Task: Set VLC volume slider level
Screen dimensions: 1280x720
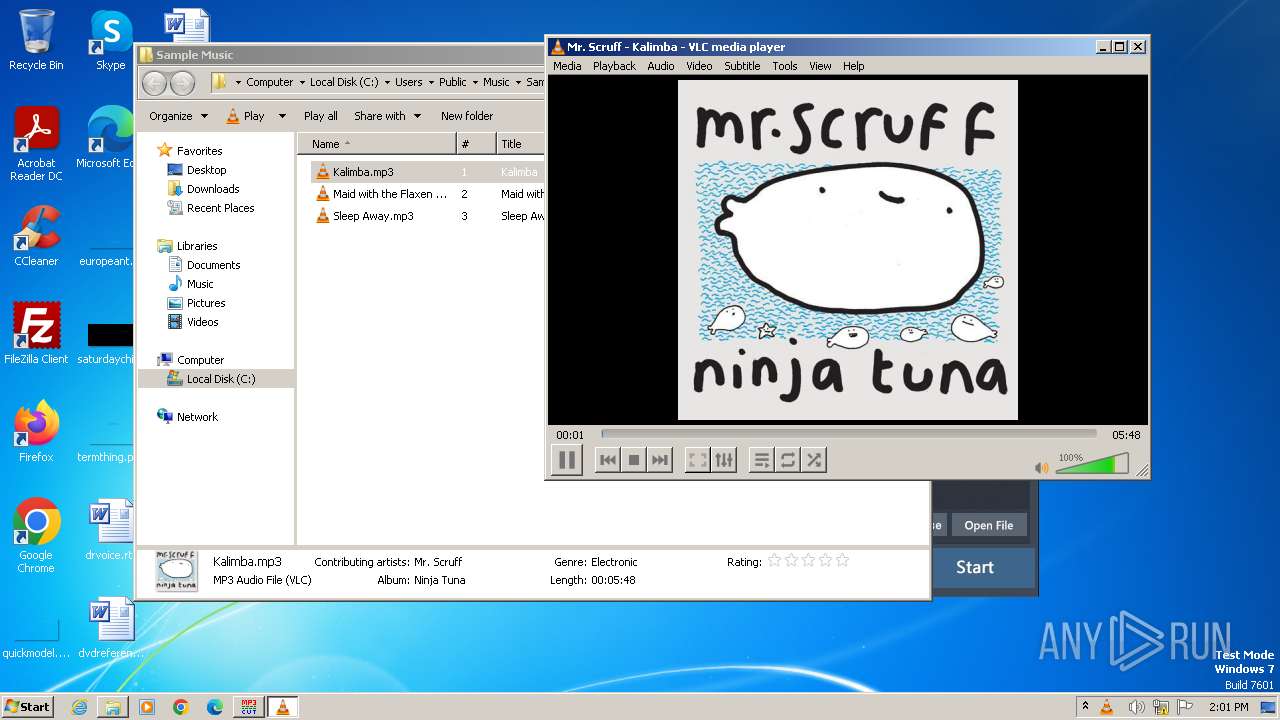Action: pos(1092,464)
